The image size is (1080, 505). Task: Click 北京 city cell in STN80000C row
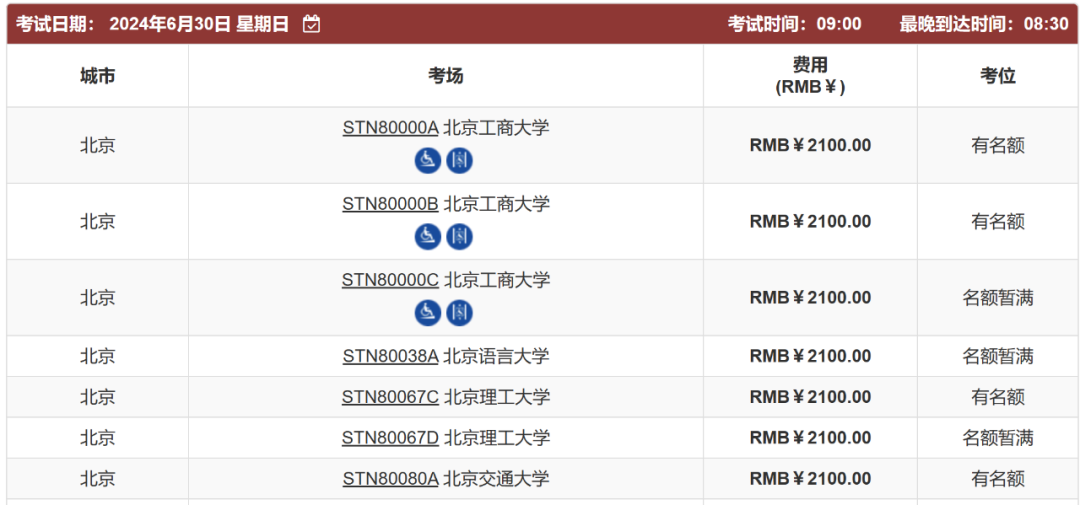pos(98,298)
